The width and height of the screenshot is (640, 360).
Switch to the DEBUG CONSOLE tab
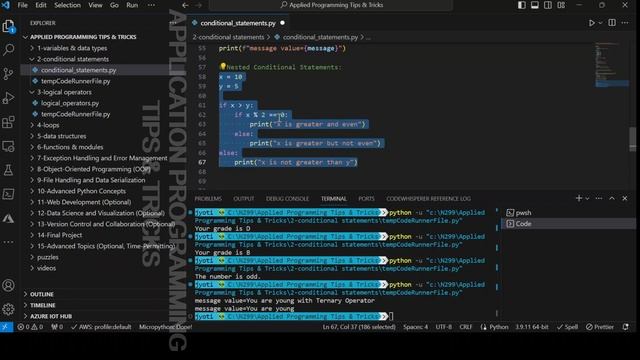[x=287, y=199]
